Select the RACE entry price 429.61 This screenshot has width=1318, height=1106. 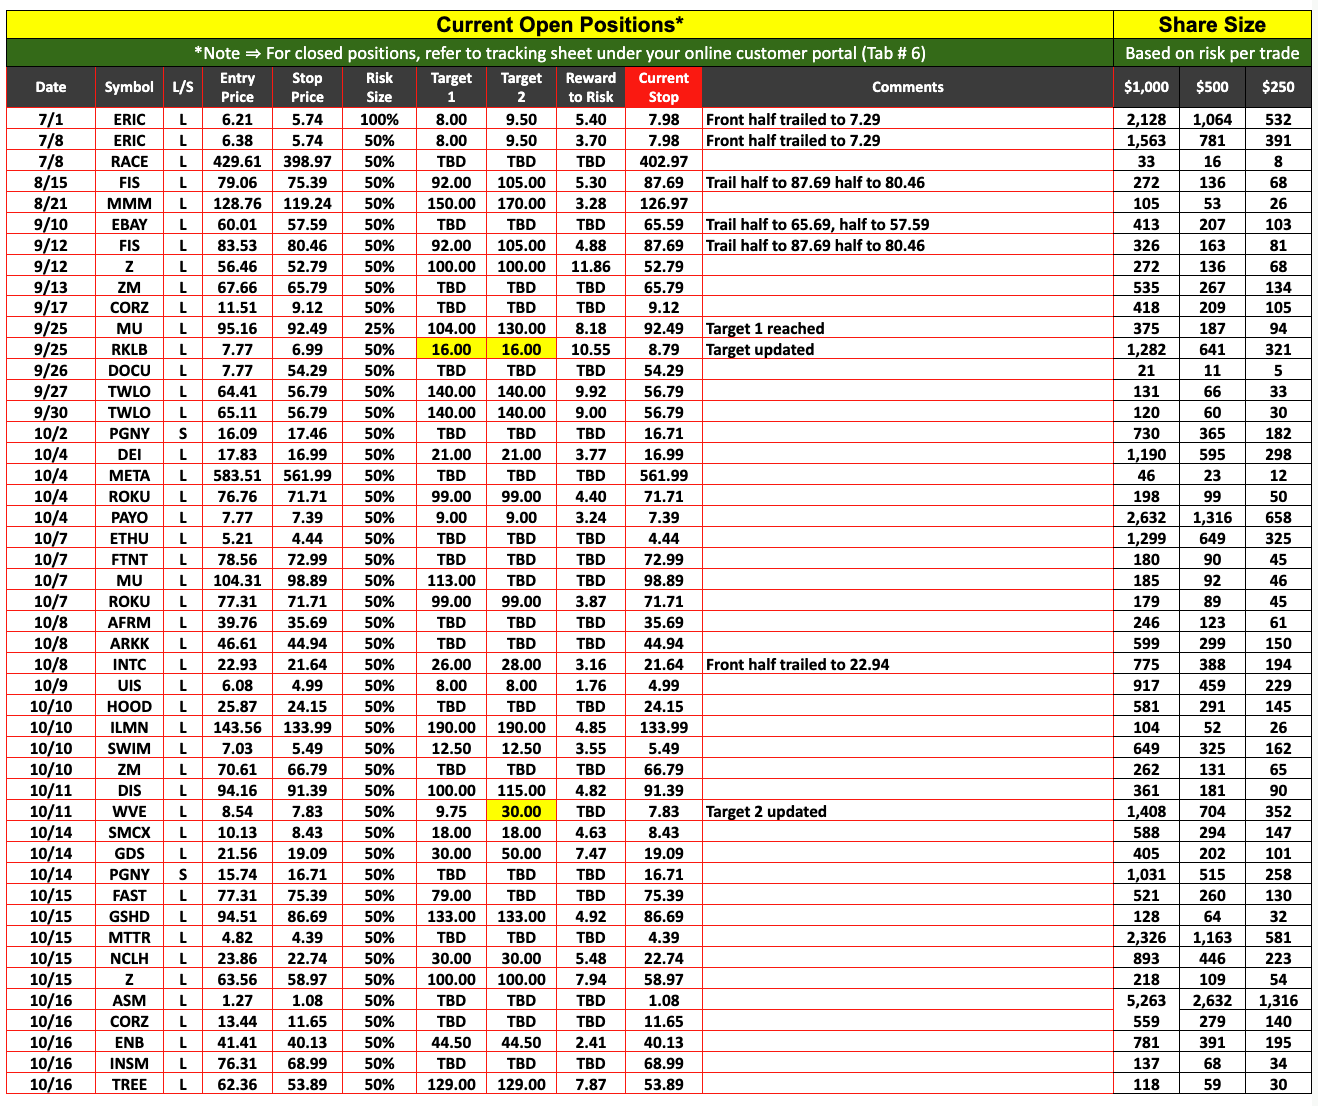[x=237, y=161]
